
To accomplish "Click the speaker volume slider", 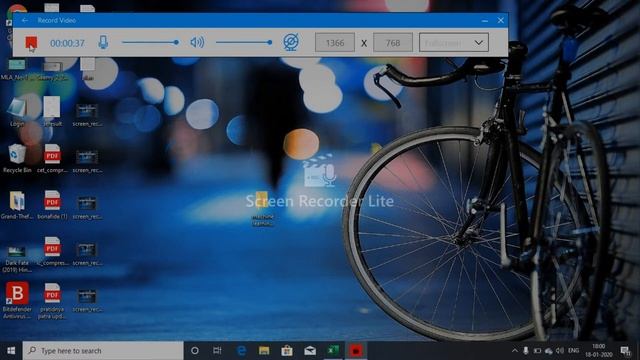I will click(x=244, y=42).
